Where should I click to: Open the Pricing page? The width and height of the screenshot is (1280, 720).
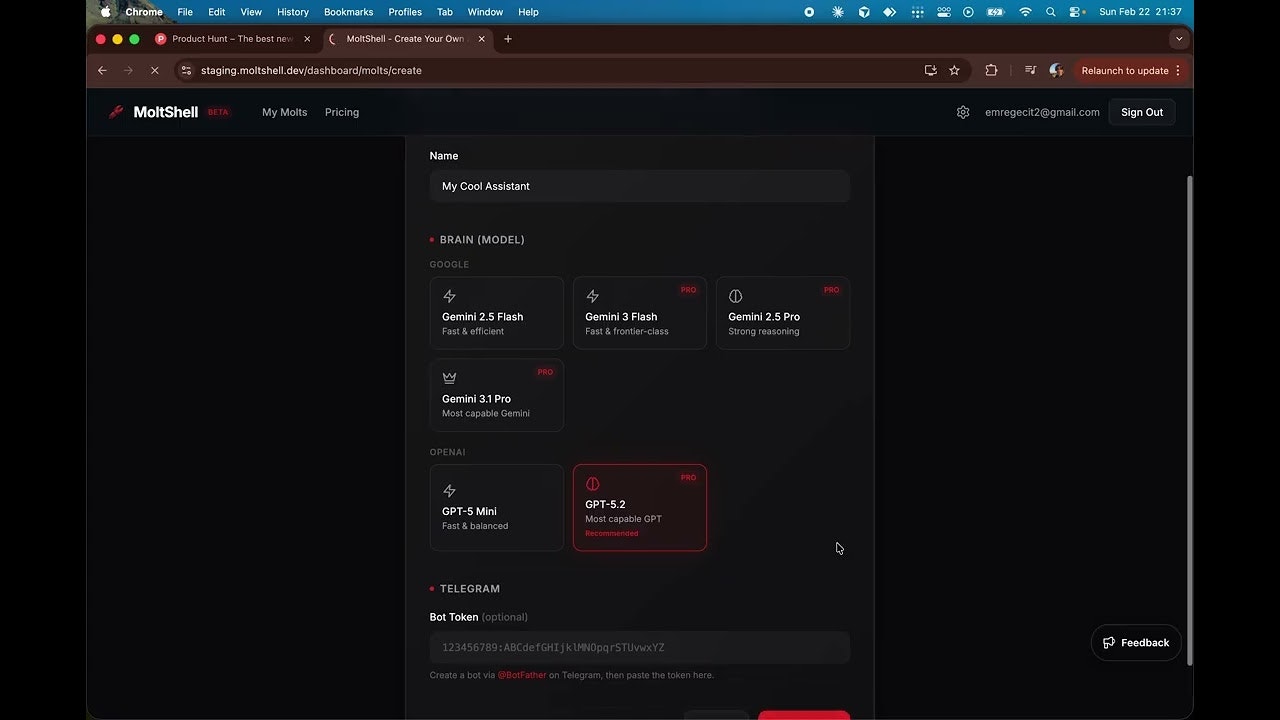pos(342,112)
